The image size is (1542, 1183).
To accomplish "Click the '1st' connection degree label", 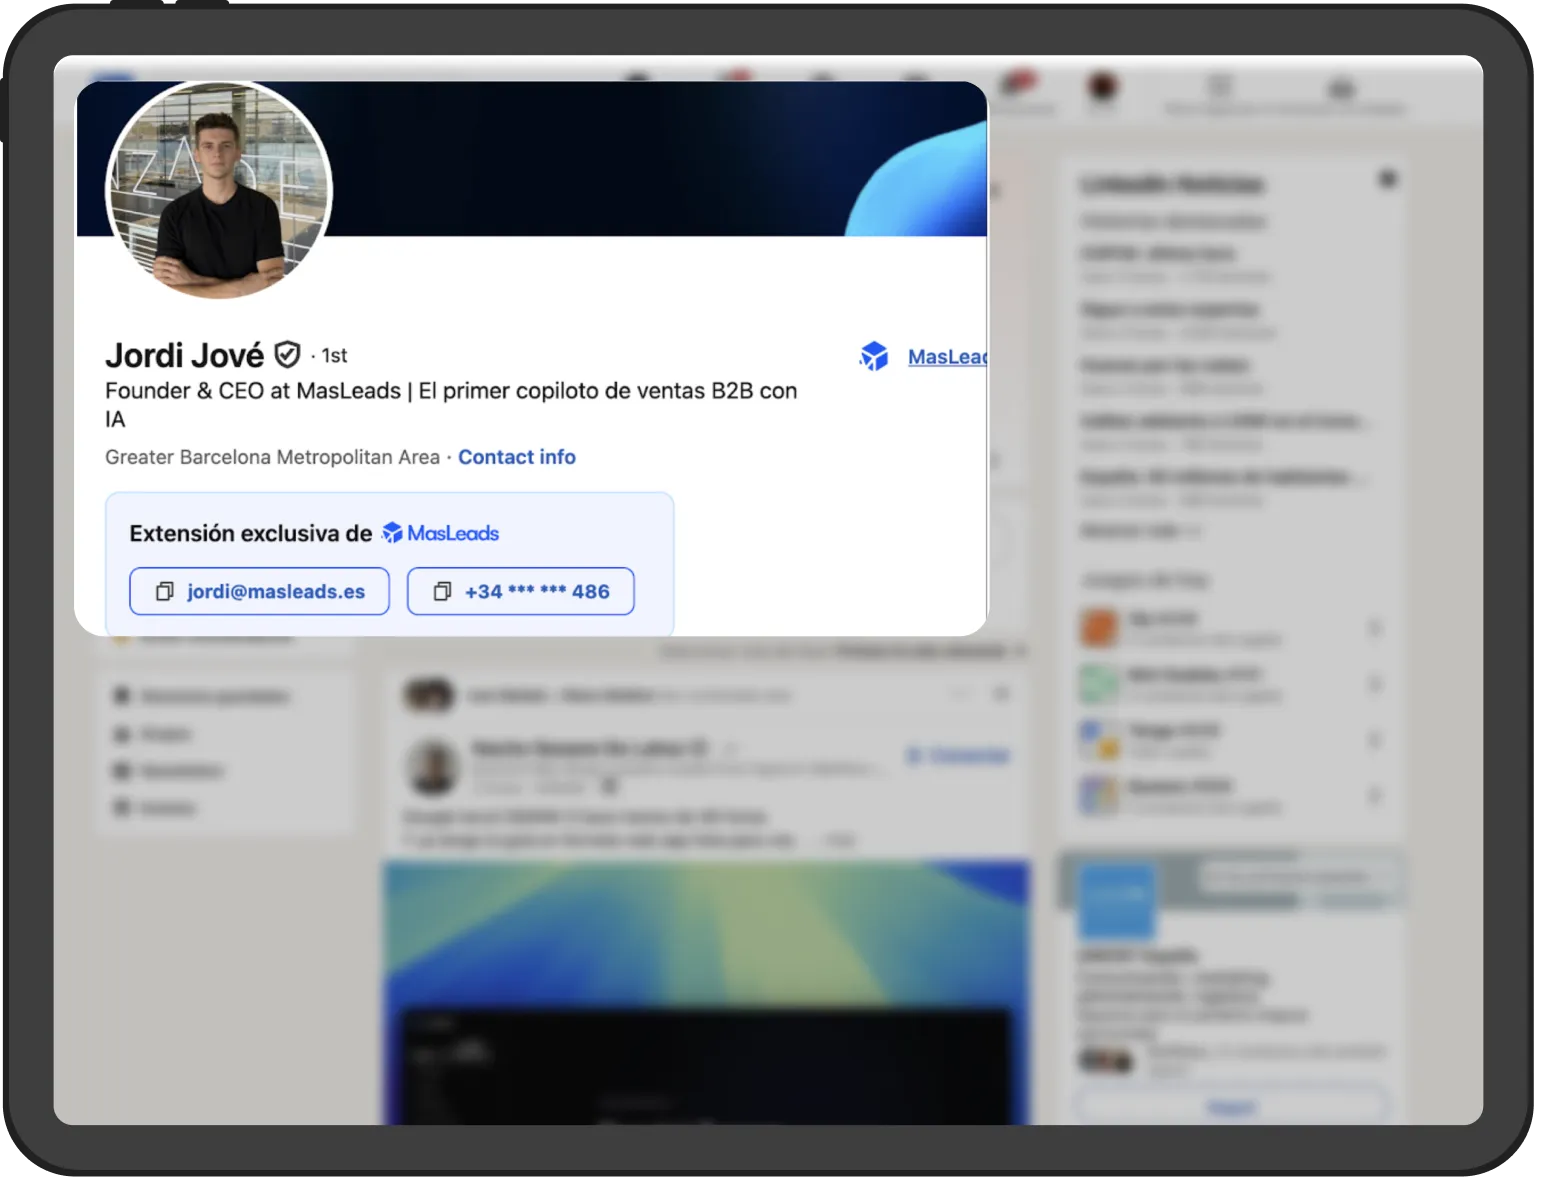I will click(x=335, y=355).
